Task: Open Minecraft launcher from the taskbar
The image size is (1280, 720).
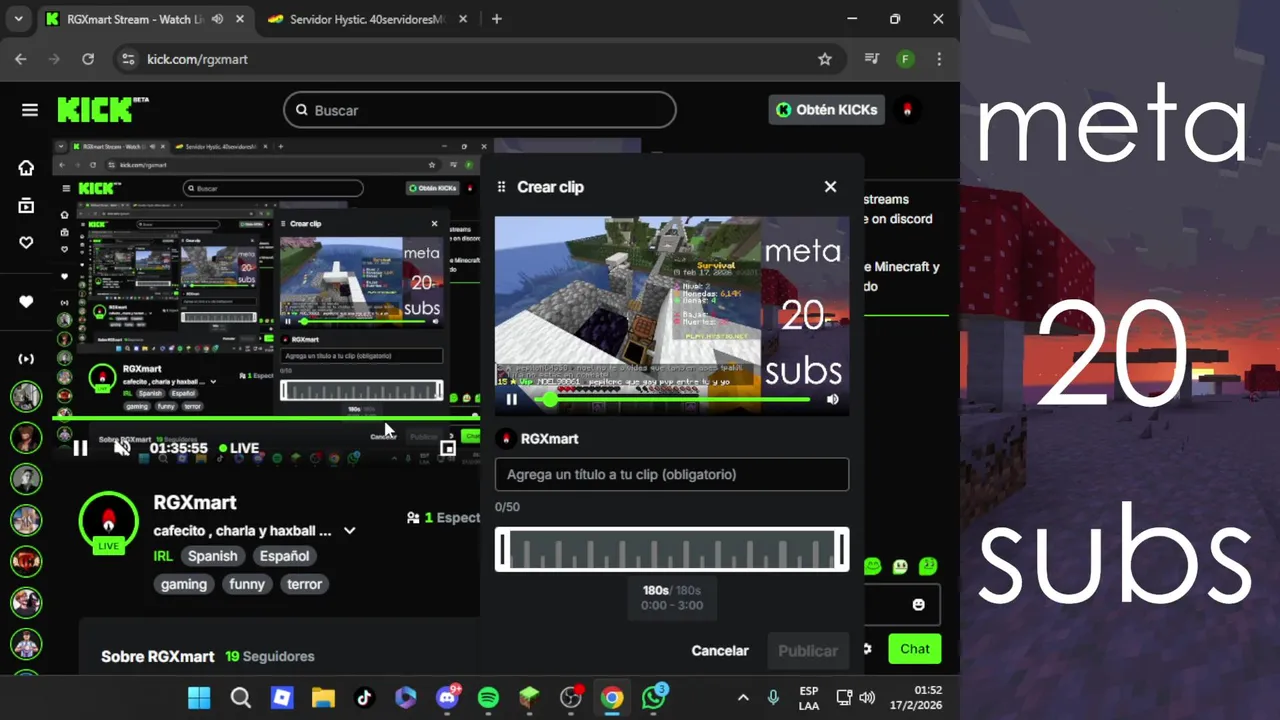Action: [529, 698]
